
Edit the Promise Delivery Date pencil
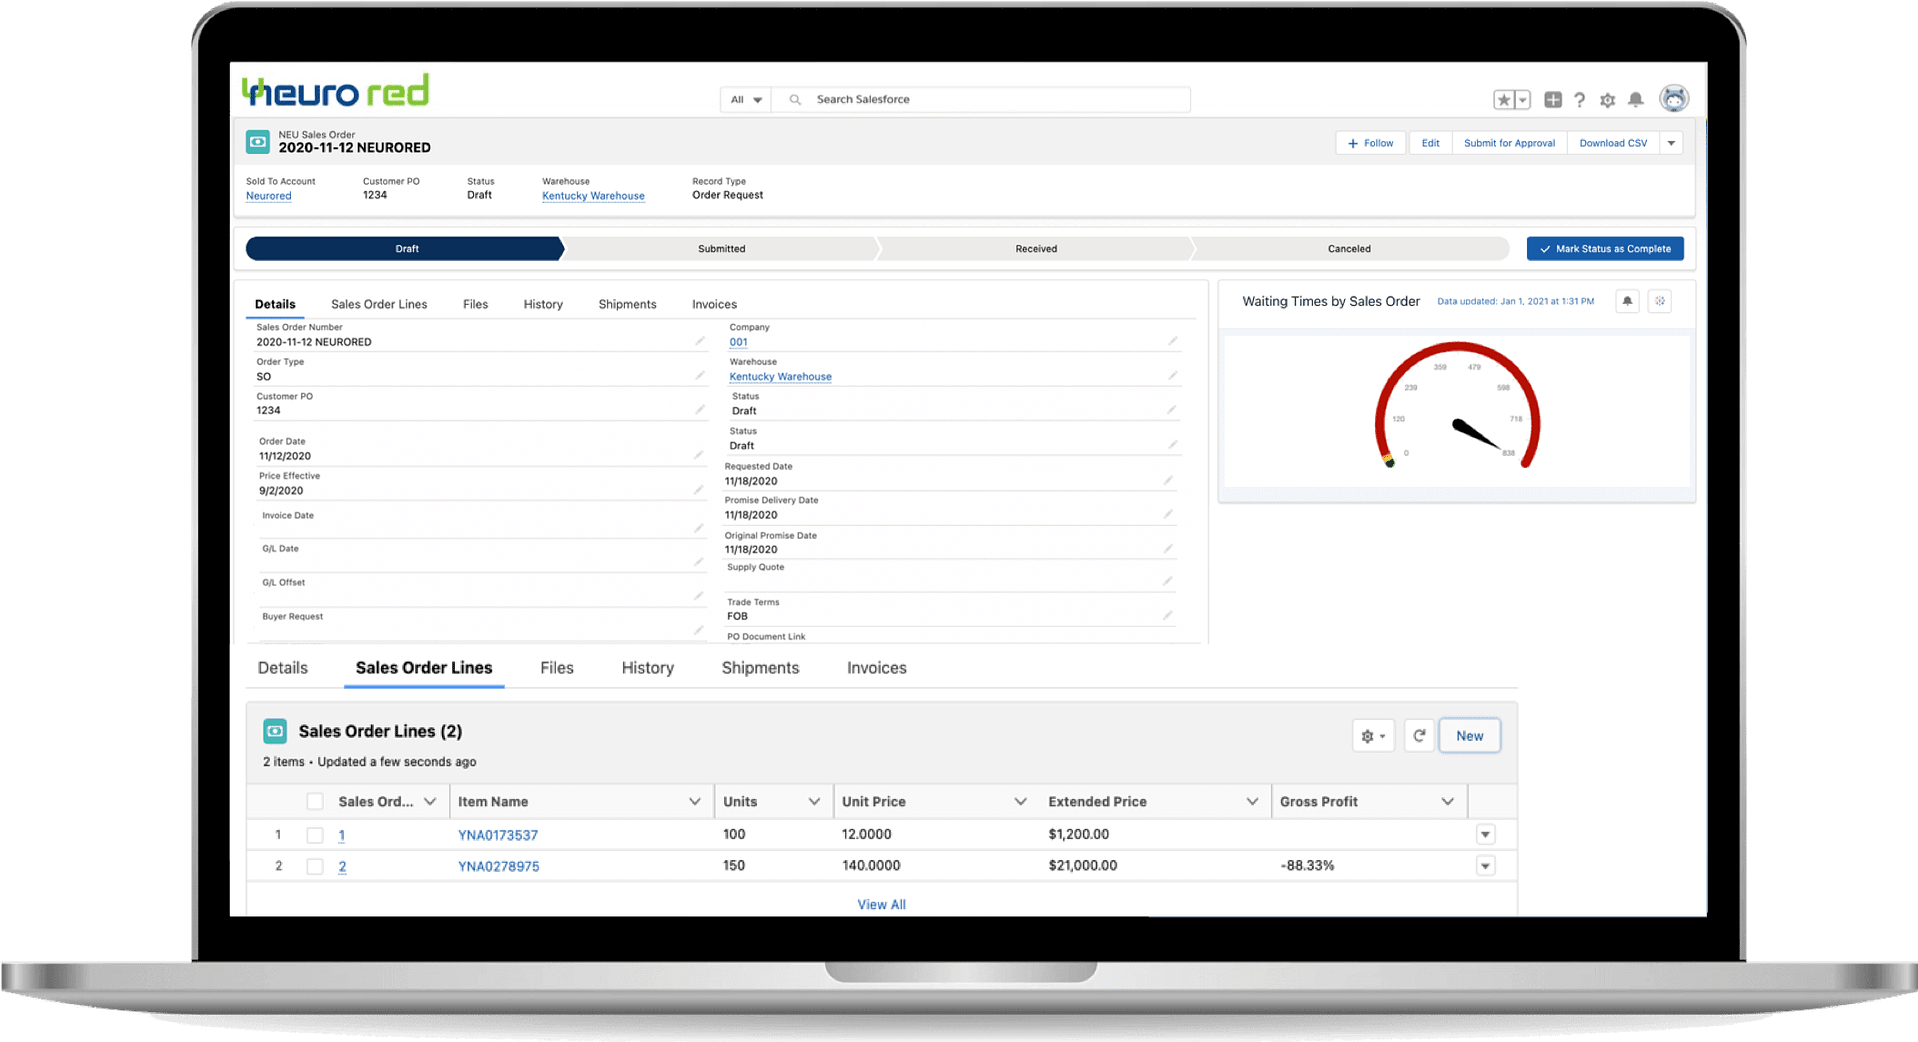click(1168, 514)
